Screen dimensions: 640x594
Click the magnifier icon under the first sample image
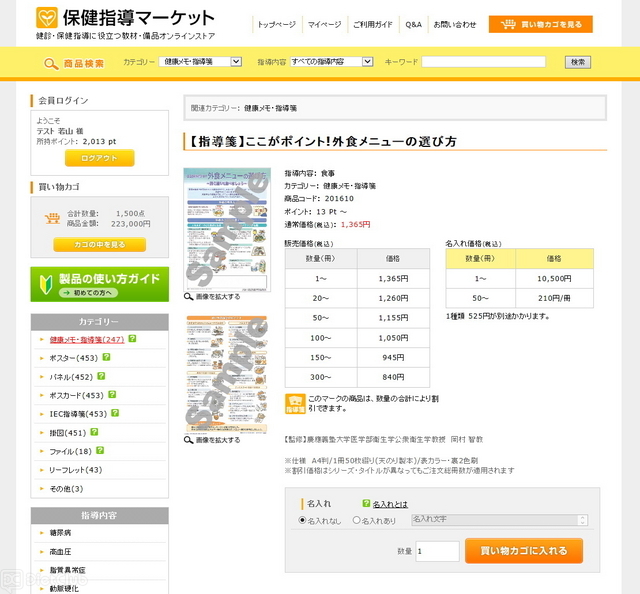[x=189, y=297]
